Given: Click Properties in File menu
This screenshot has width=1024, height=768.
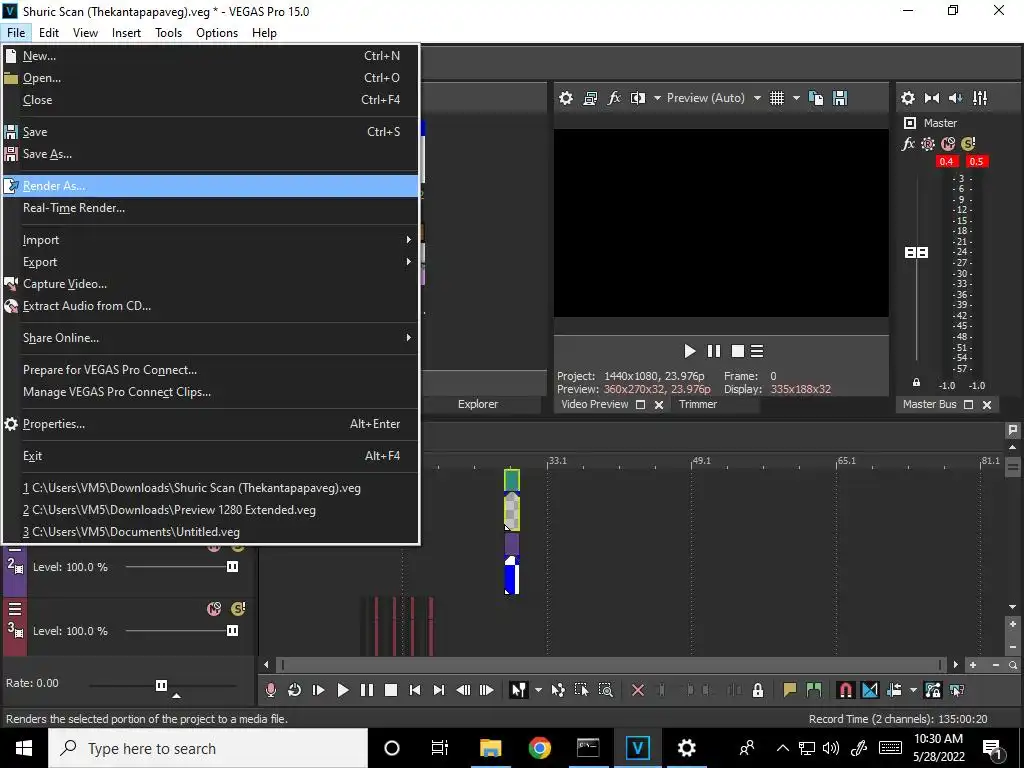Looking at the screenshot, I should pos(210,424).
